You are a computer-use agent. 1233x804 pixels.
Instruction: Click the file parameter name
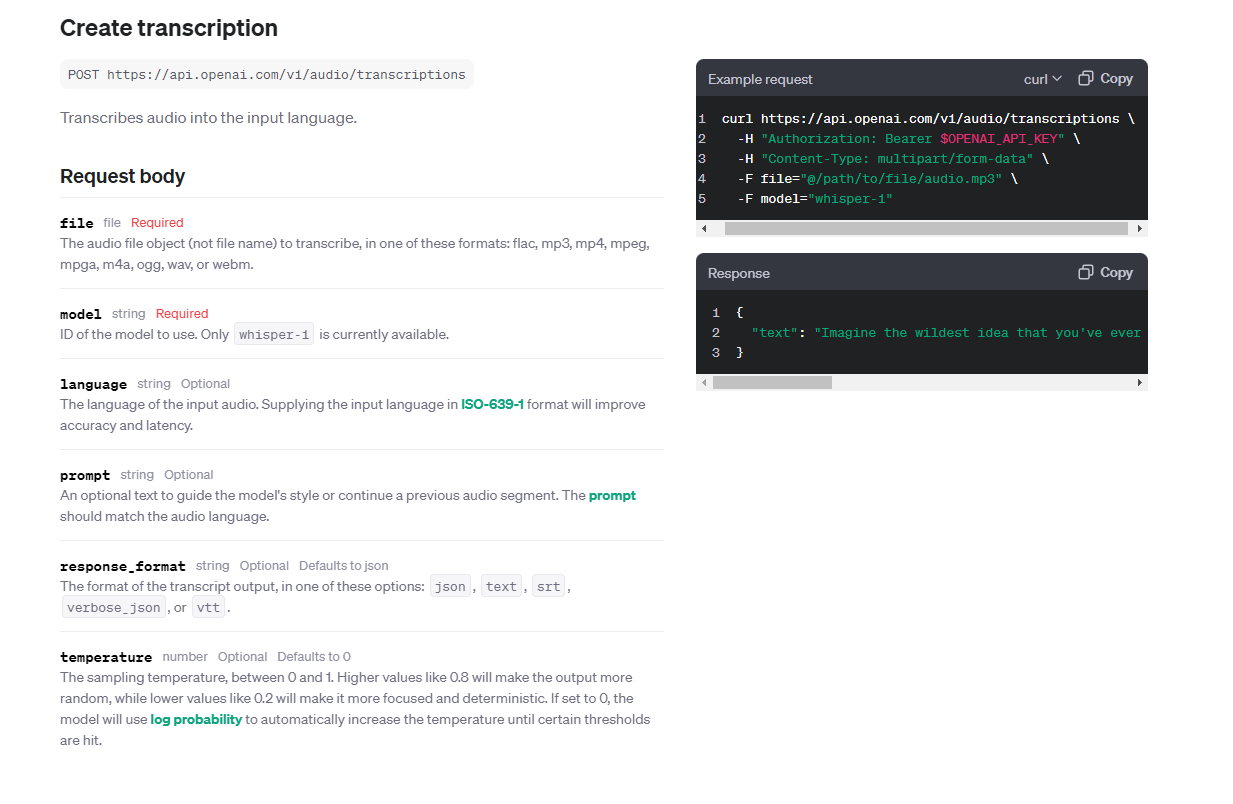77,223
